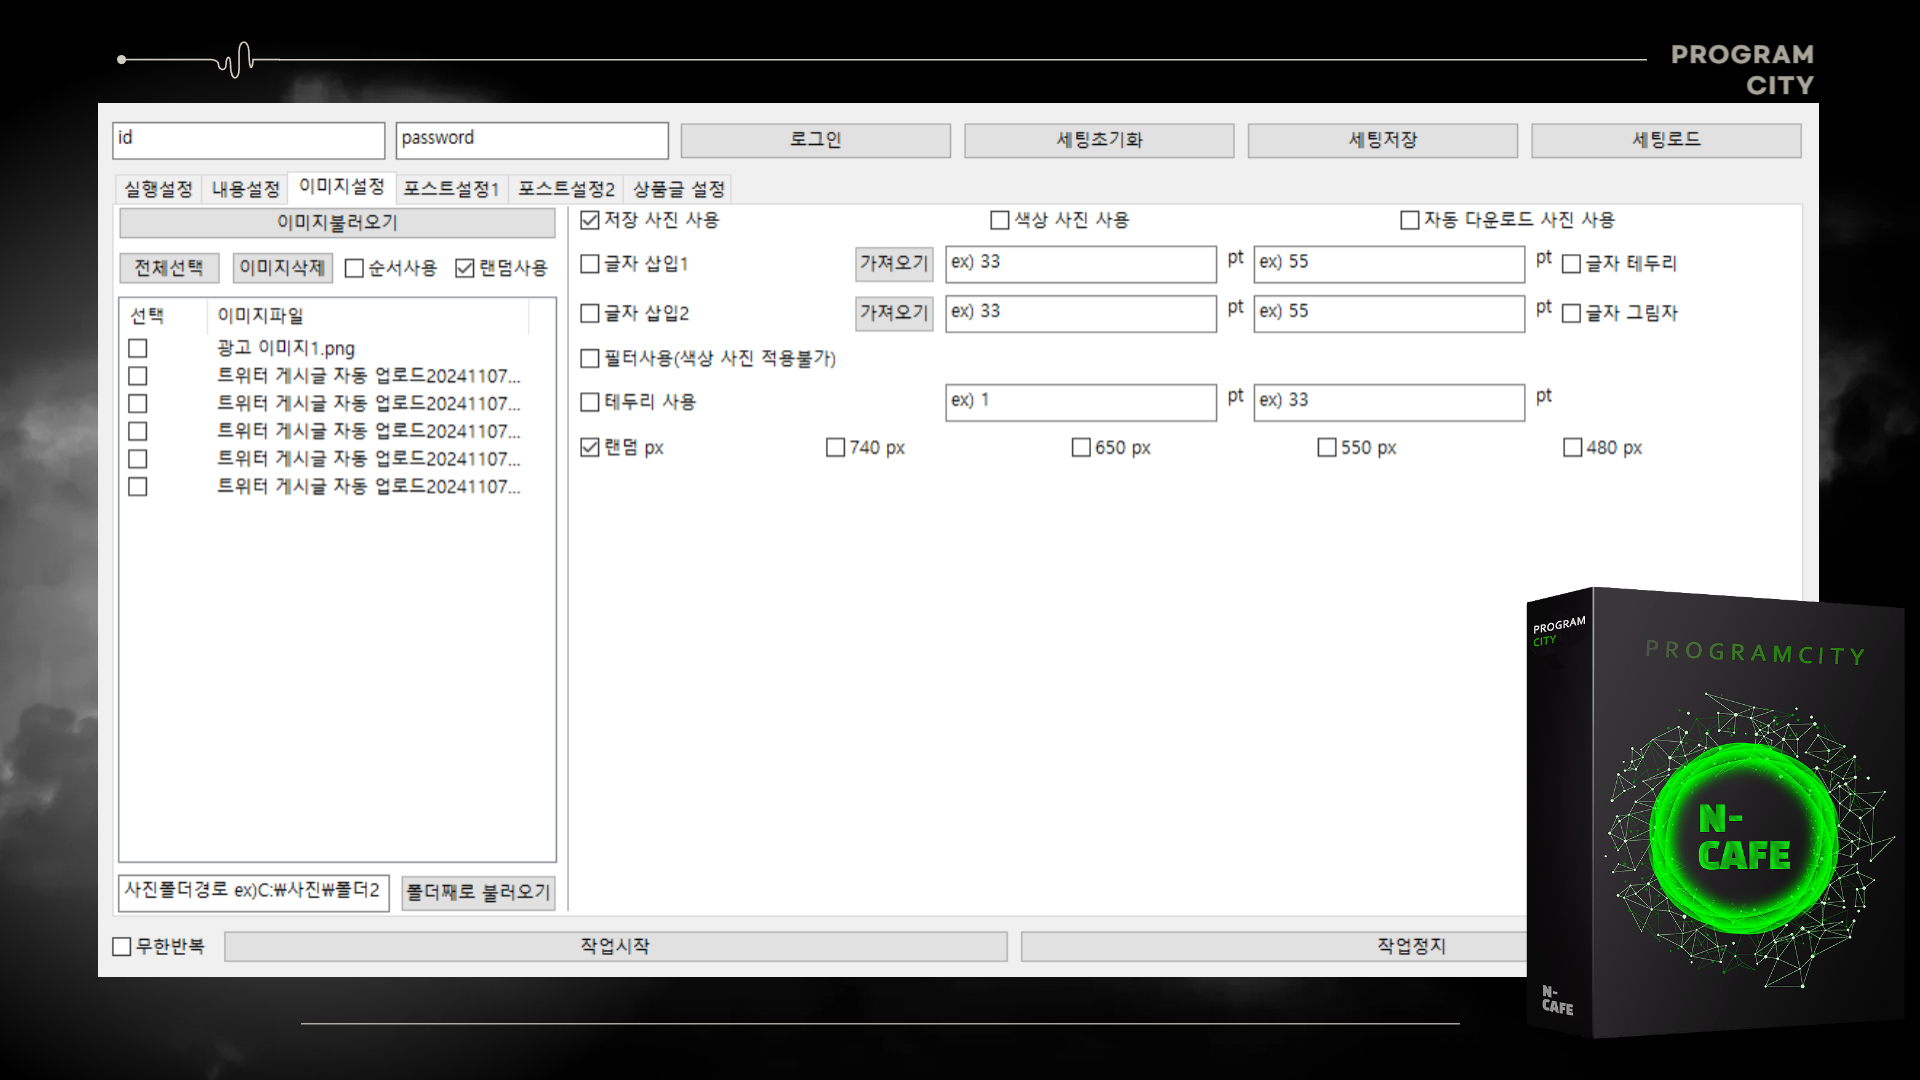
Task: Check the 글자 삽입2 checkbox
Action: [x=590, y=314]
